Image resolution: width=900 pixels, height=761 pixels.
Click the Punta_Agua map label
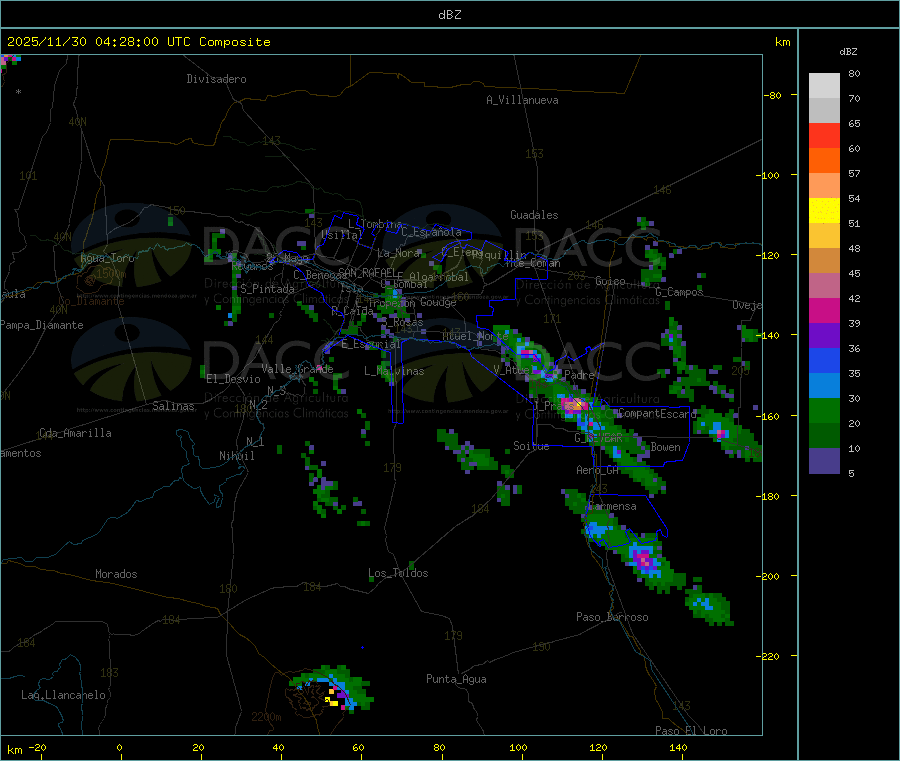[x=456, y=679]
